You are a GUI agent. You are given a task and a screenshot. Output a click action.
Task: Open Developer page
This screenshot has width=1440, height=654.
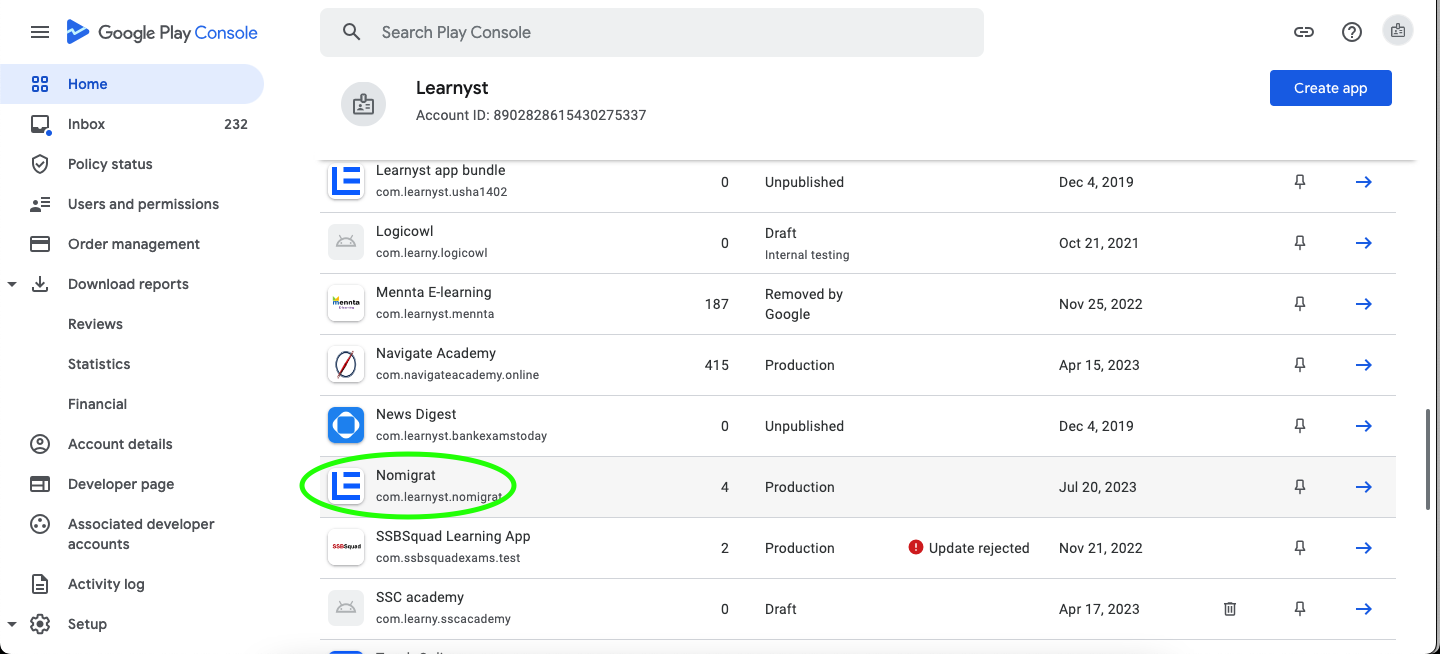pos(132,484)
